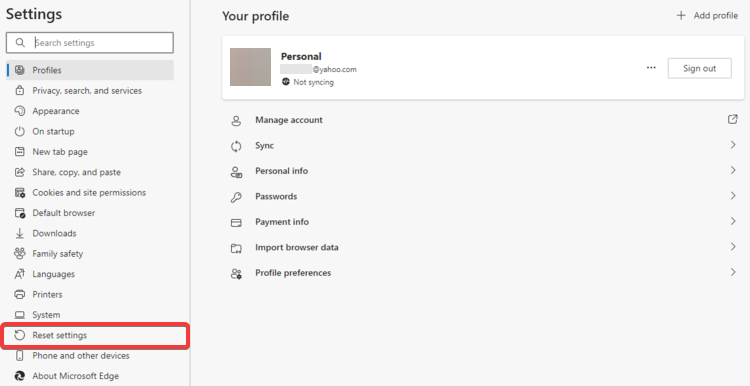Click the Personal info icon
The height and width of the screenshot is (386, 750).
[x=236, y=172]
